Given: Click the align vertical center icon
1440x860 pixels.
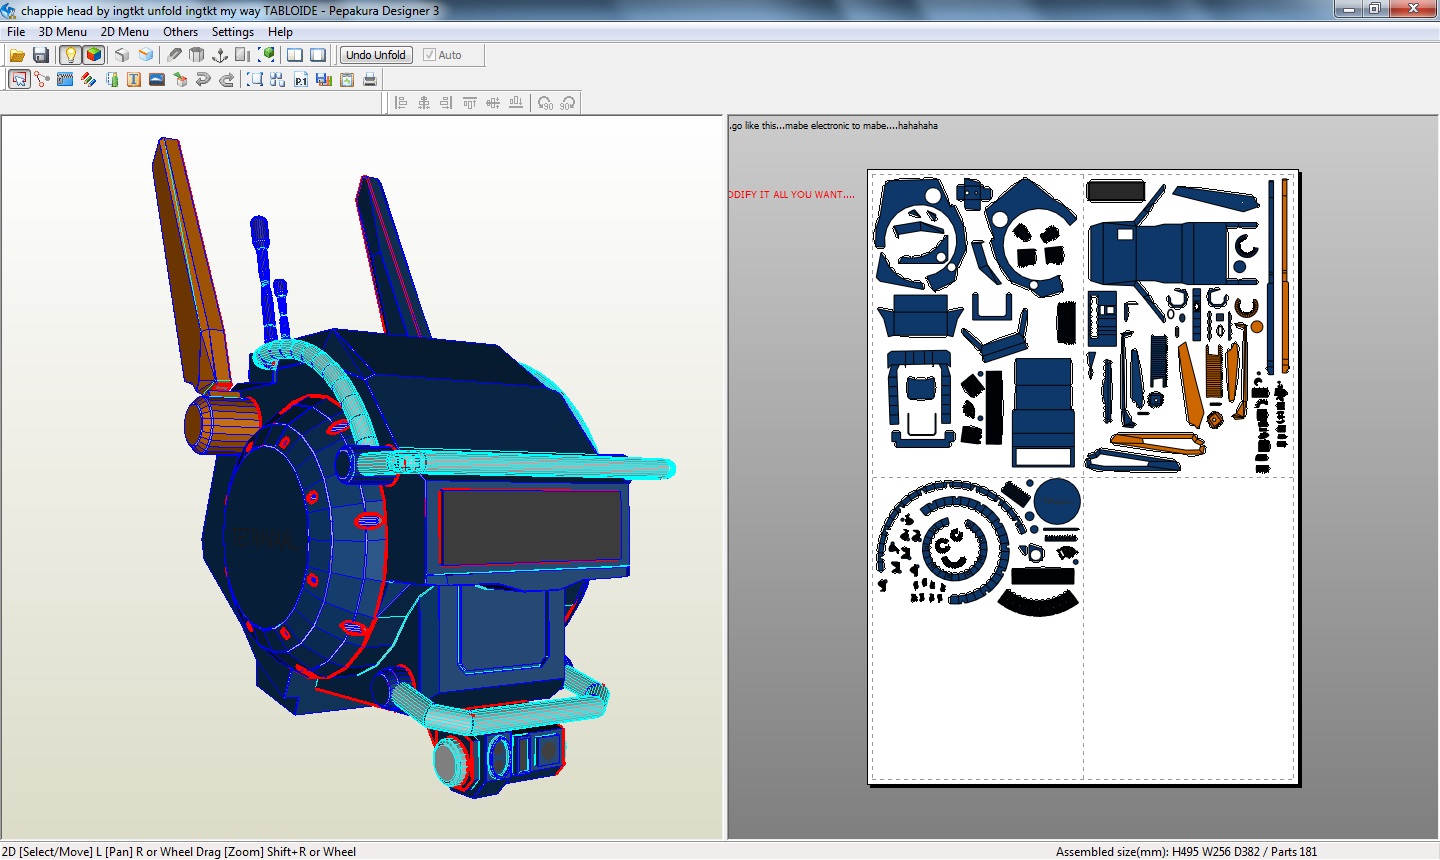Looking at the screenshot, I should pyautogui.click(x=493, y=102).
